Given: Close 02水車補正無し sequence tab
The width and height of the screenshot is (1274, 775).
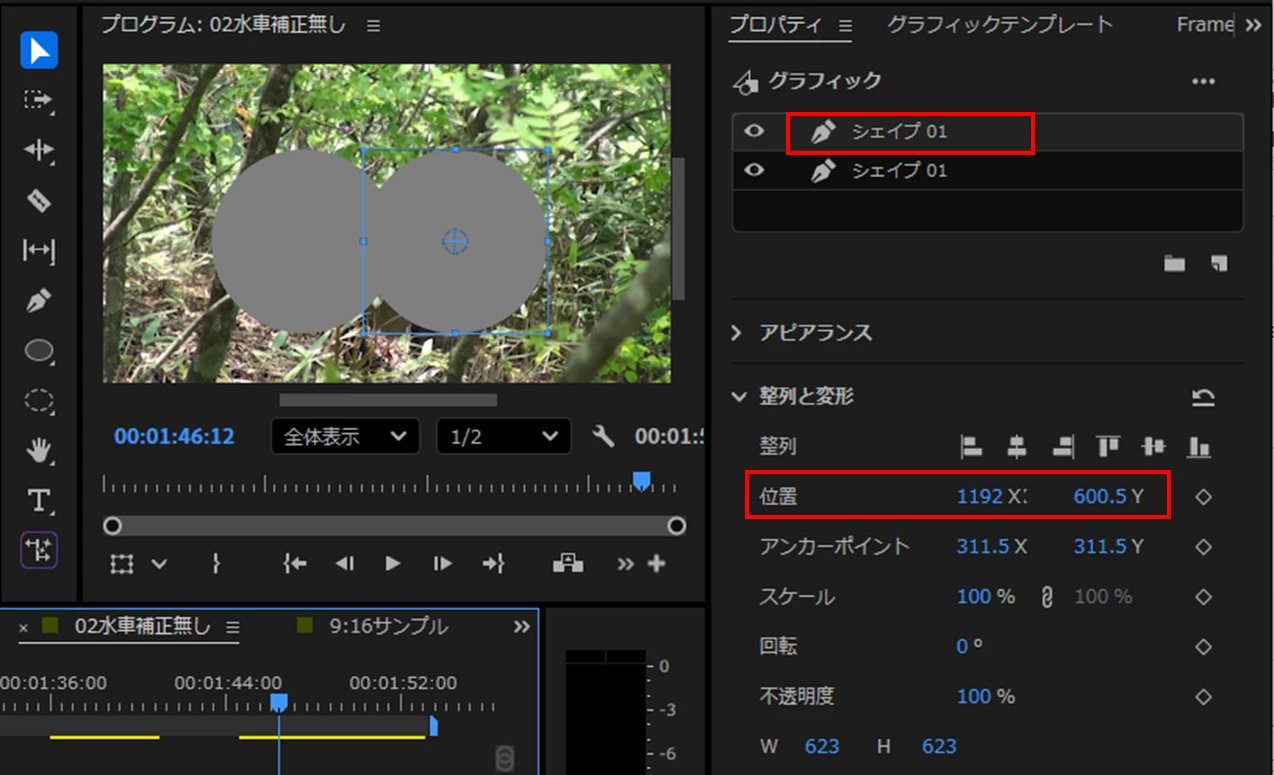Looking at the screenshot, I should [23, 628].
